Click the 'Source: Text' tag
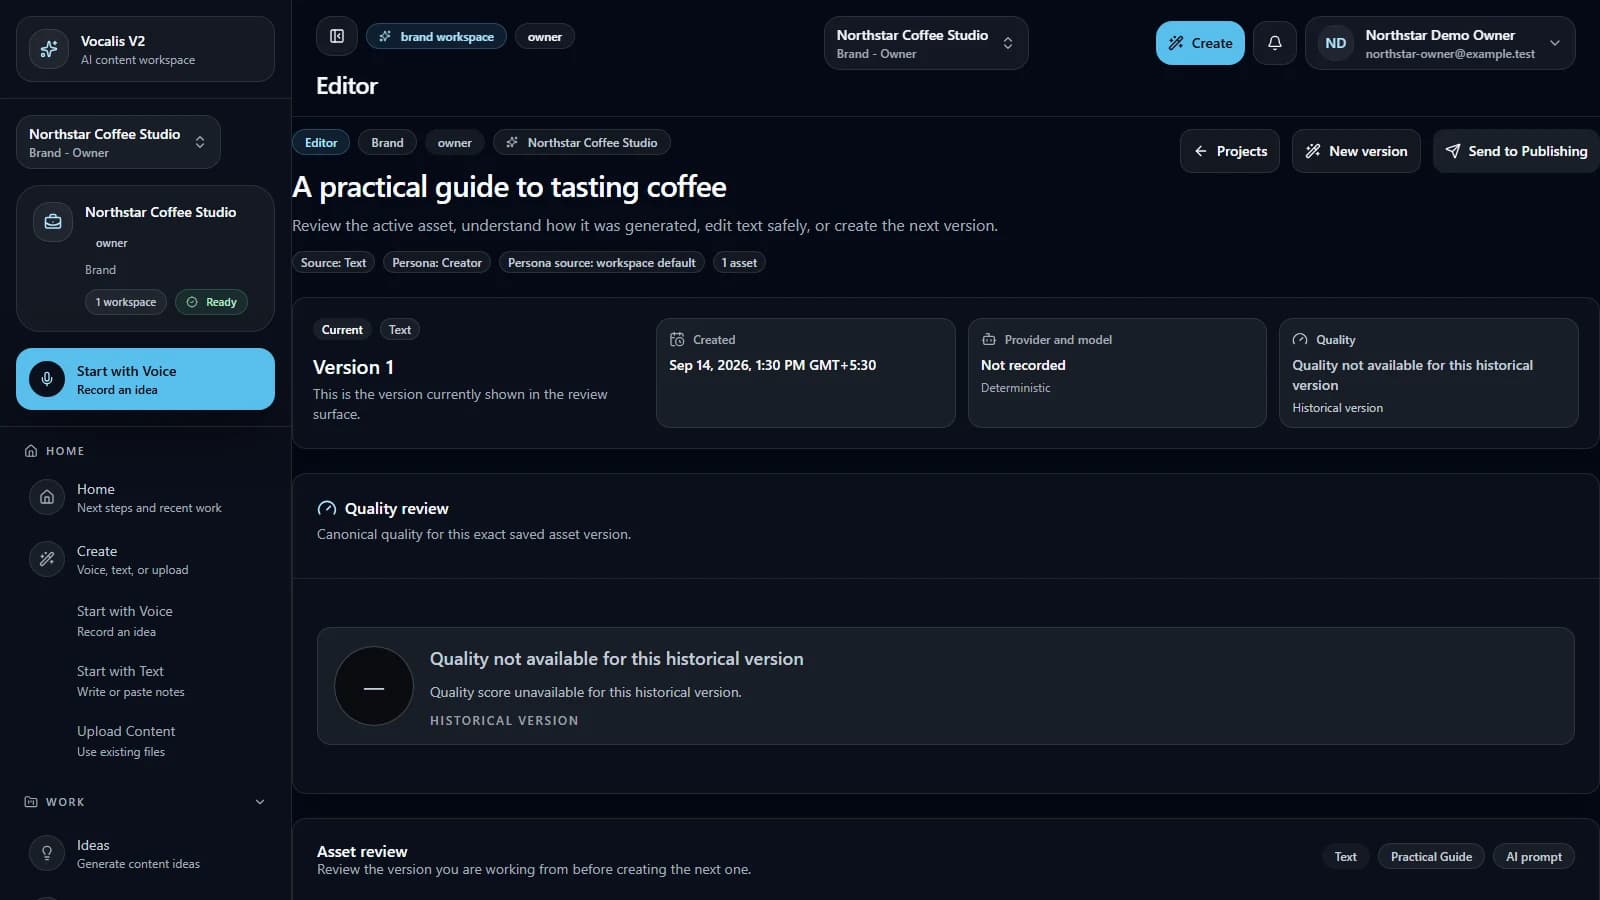This screenshot has height=900, width=1600. click(x=334, y=262)
